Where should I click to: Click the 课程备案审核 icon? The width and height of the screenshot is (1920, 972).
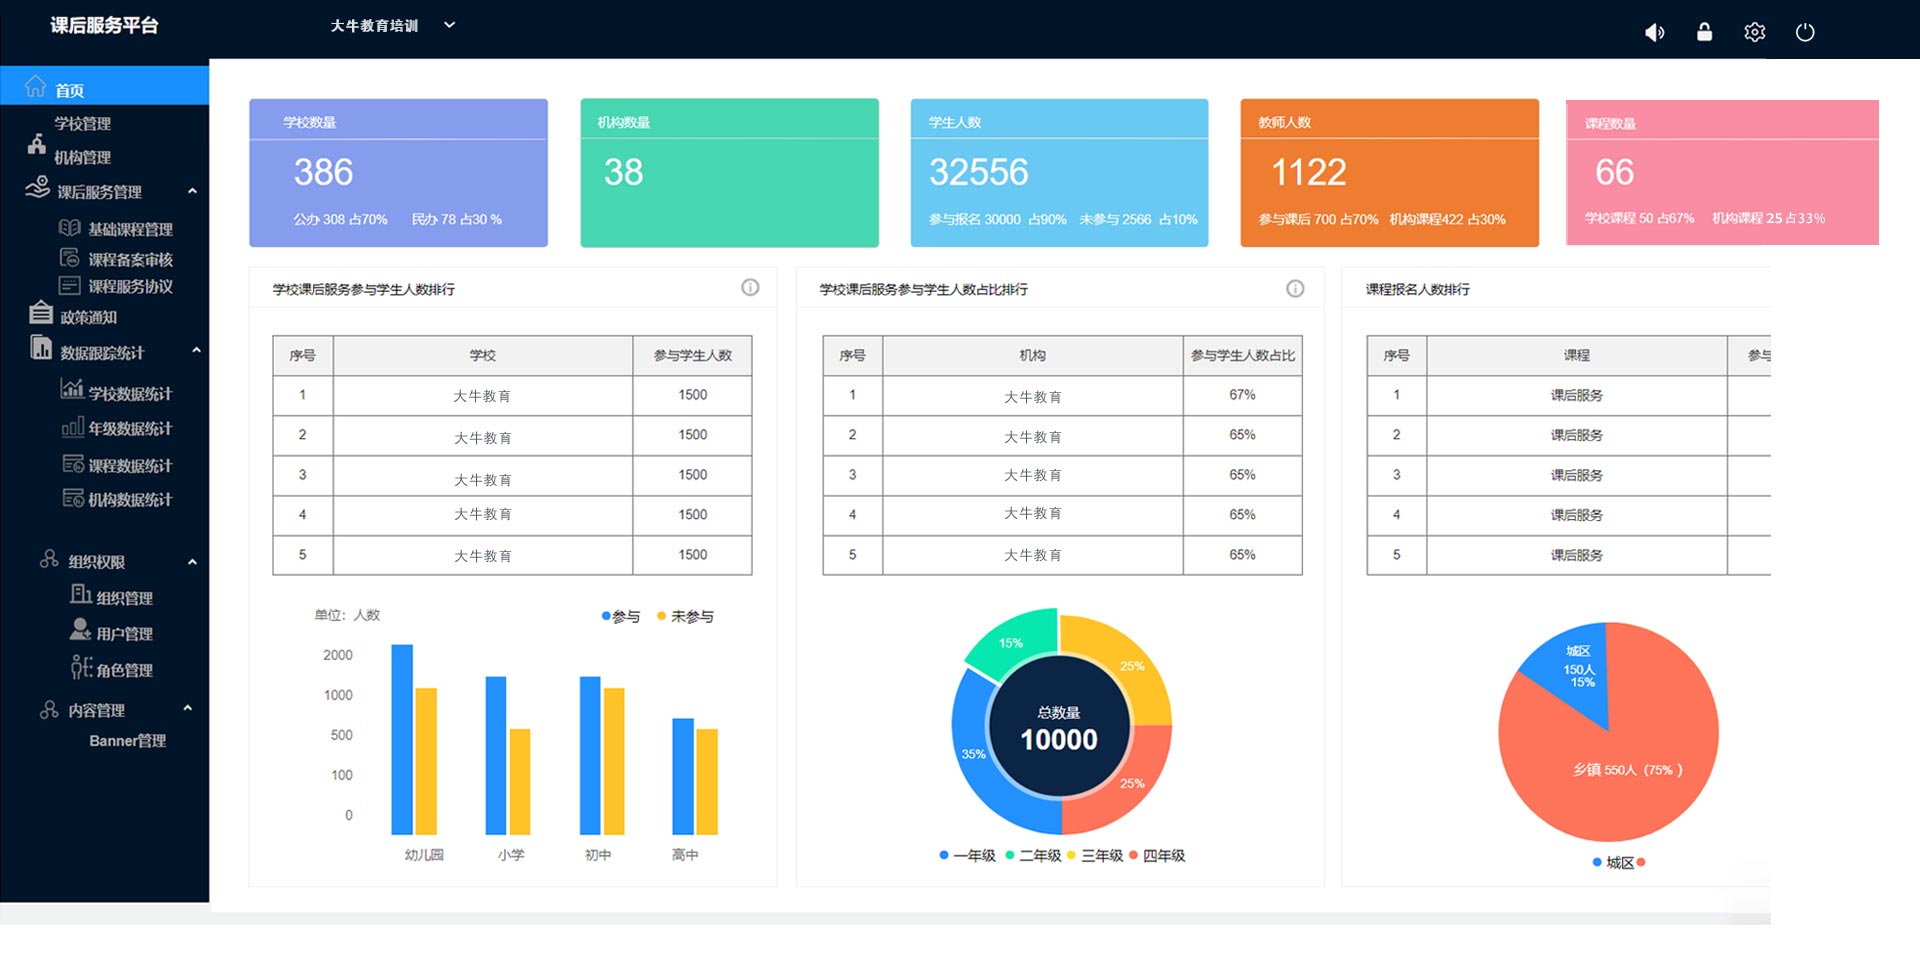click(69, 258)
